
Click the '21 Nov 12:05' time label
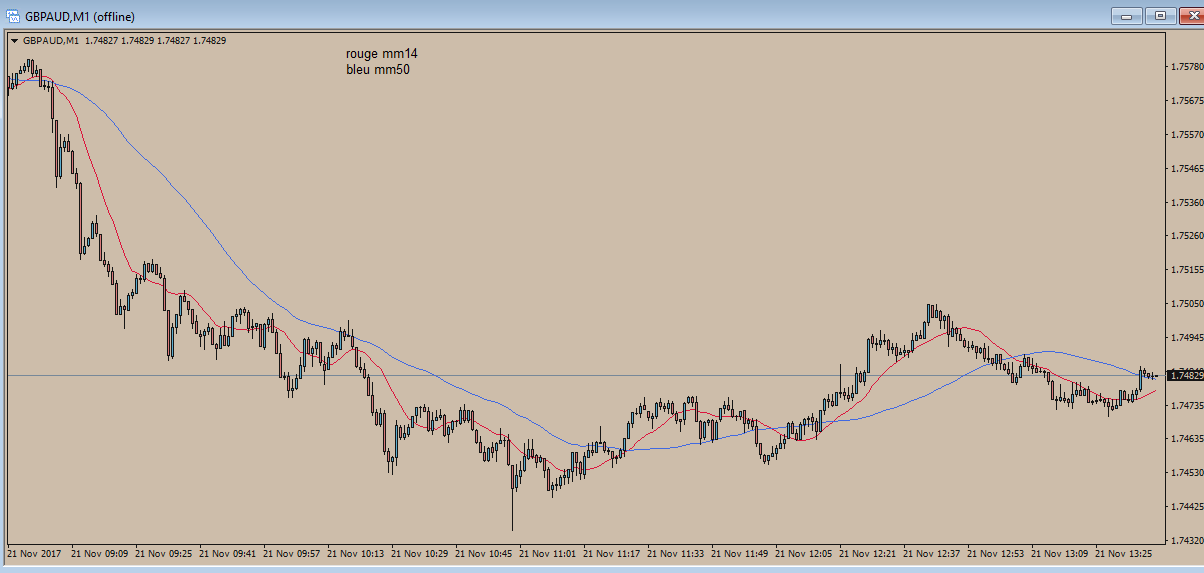click(805, 553)
